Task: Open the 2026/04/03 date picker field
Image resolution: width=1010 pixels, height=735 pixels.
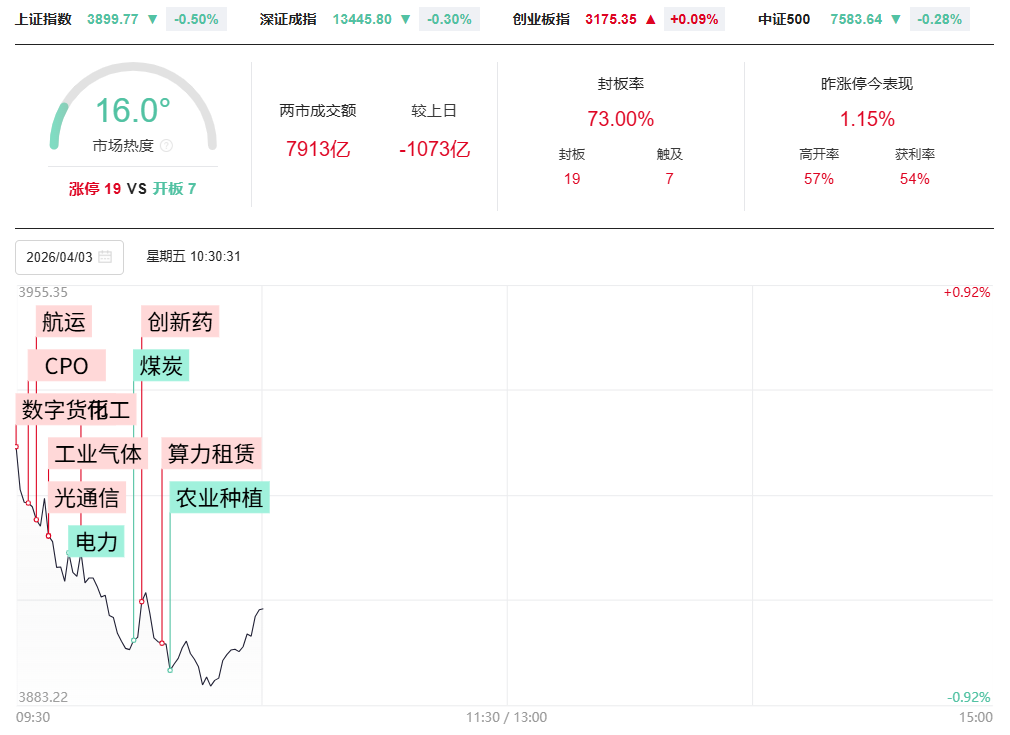Action: pos(60,257)
